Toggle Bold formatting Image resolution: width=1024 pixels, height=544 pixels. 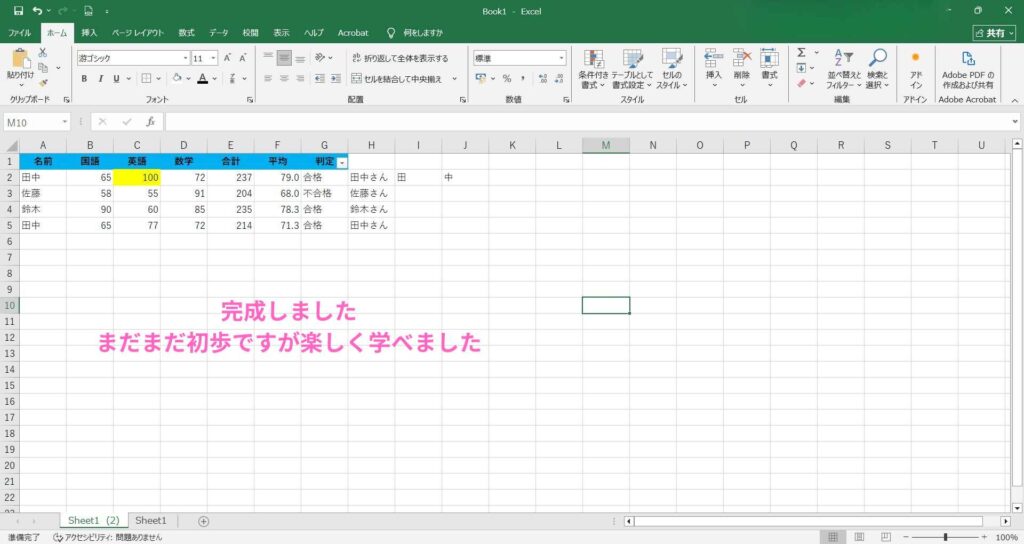[x=84, y=78]
